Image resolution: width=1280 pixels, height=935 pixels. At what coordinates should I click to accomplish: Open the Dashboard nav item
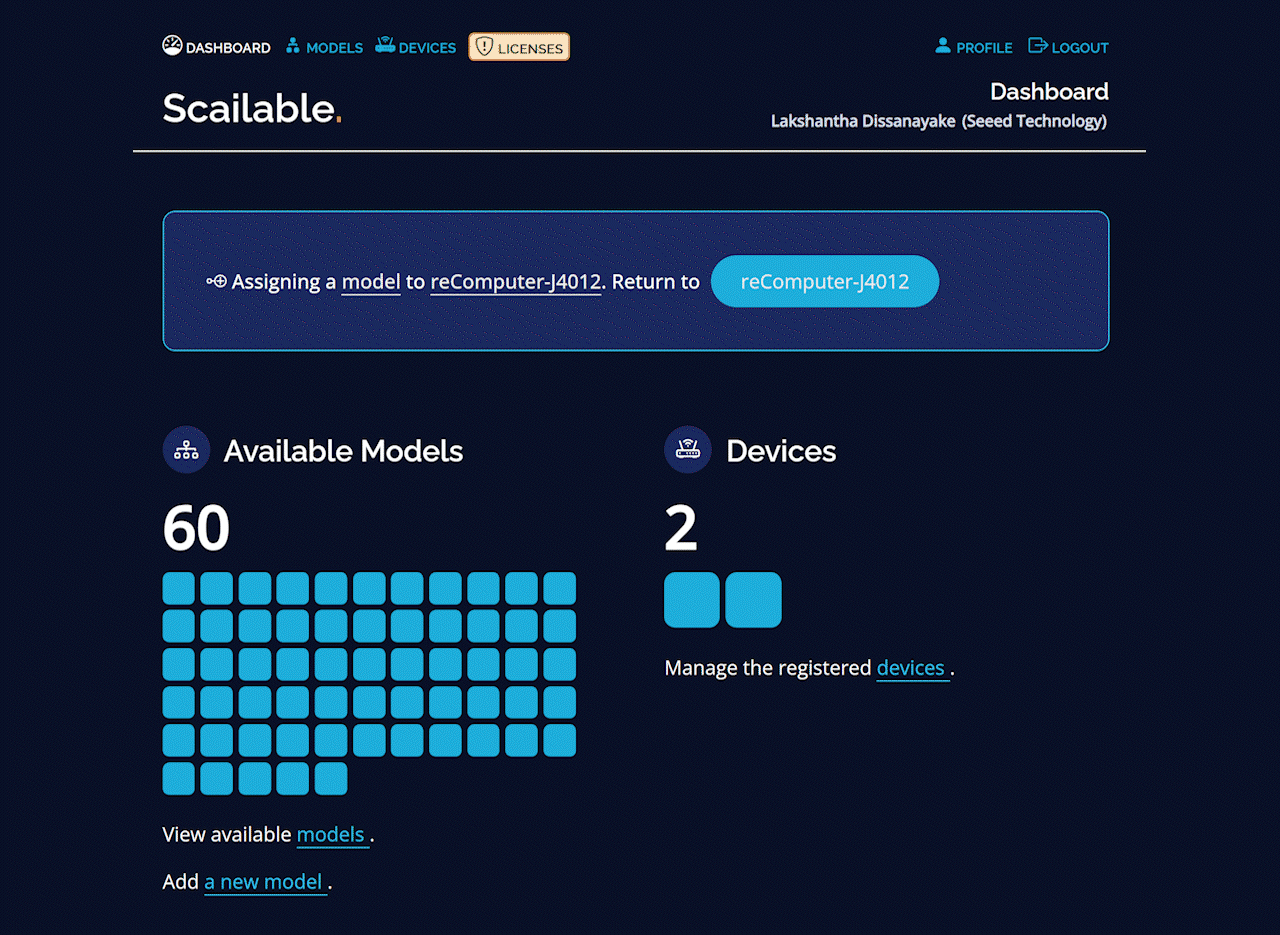click(216, 47)
